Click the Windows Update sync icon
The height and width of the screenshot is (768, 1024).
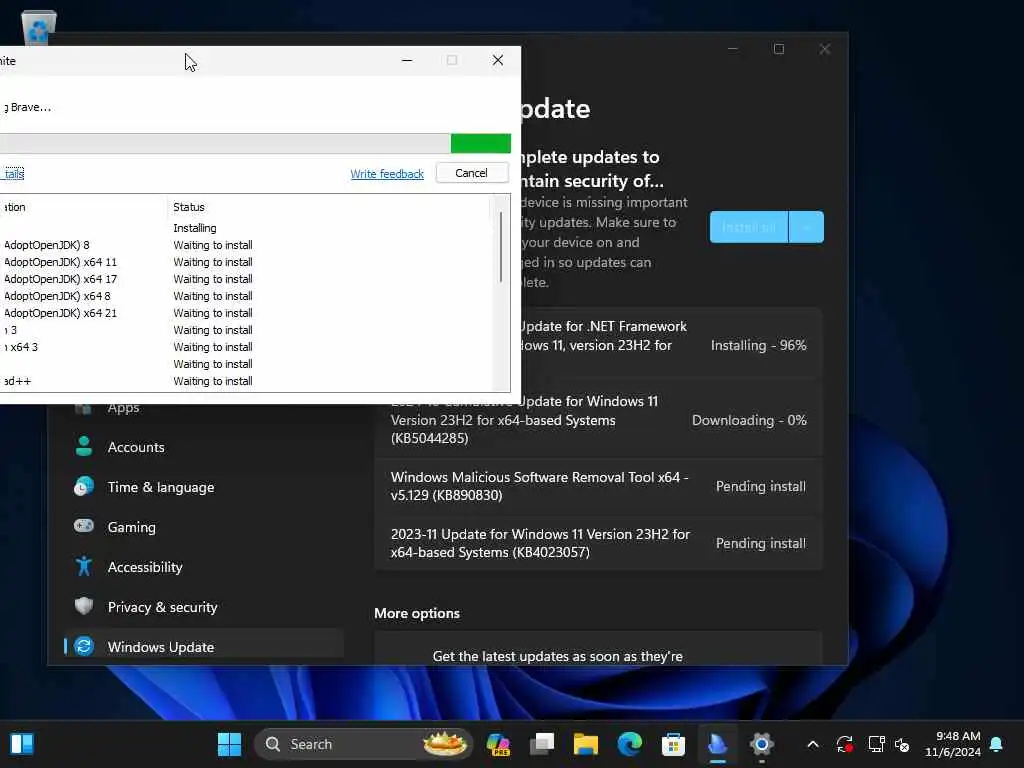point(84,646)
